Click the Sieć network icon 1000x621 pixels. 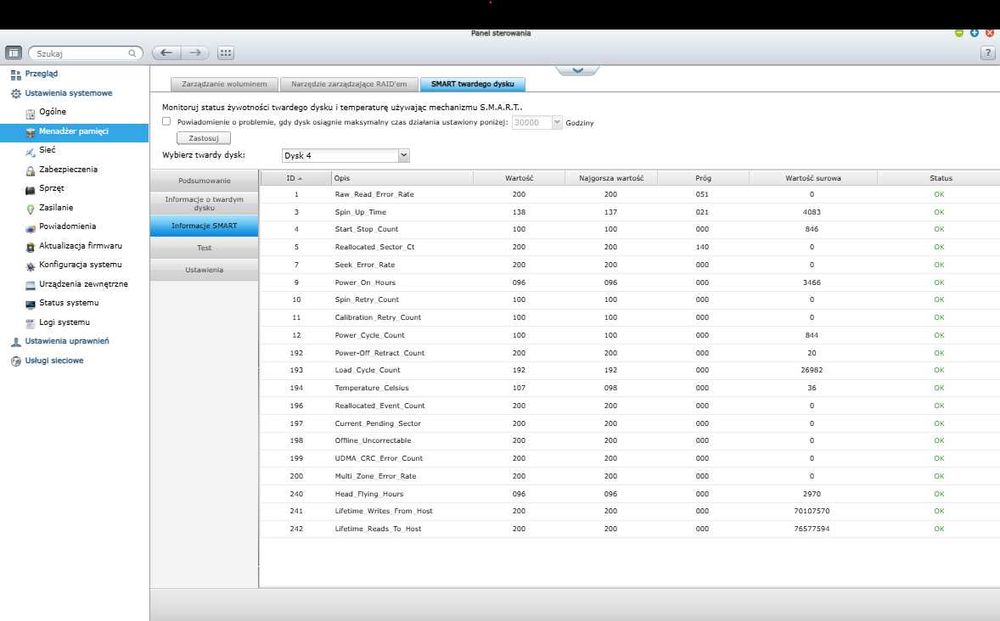pos(30,151)
